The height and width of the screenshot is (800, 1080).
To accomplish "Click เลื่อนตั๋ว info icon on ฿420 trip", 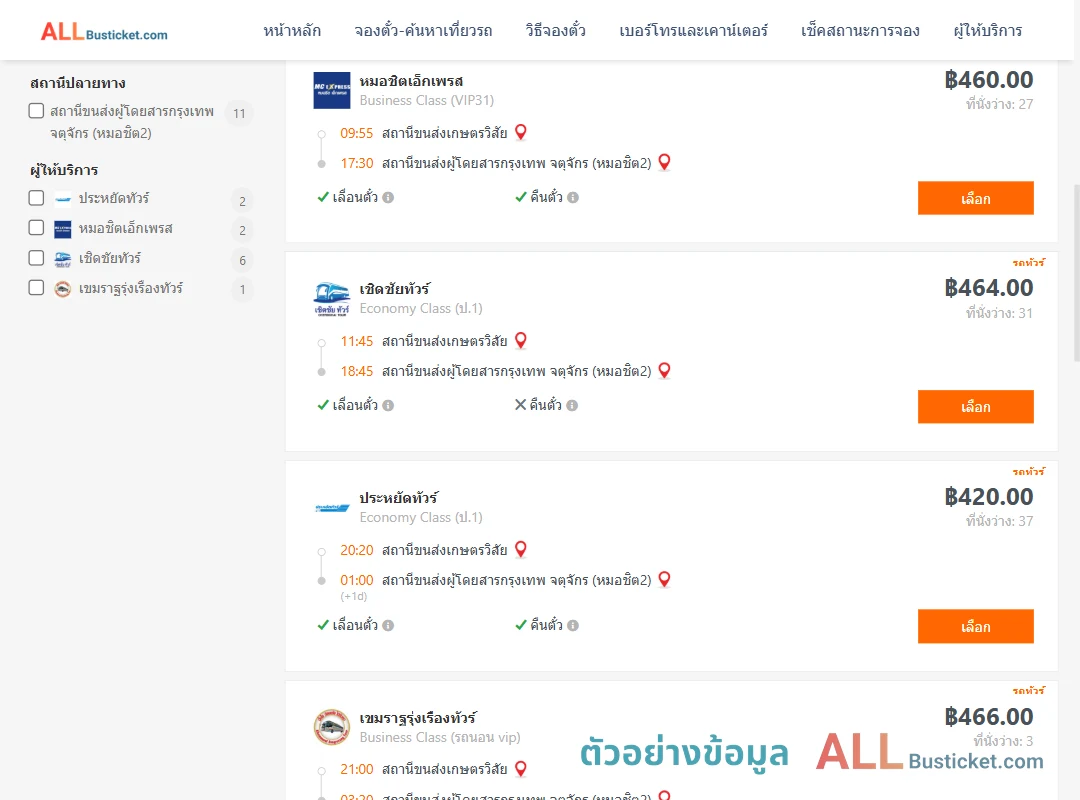I will pos(388,626).
